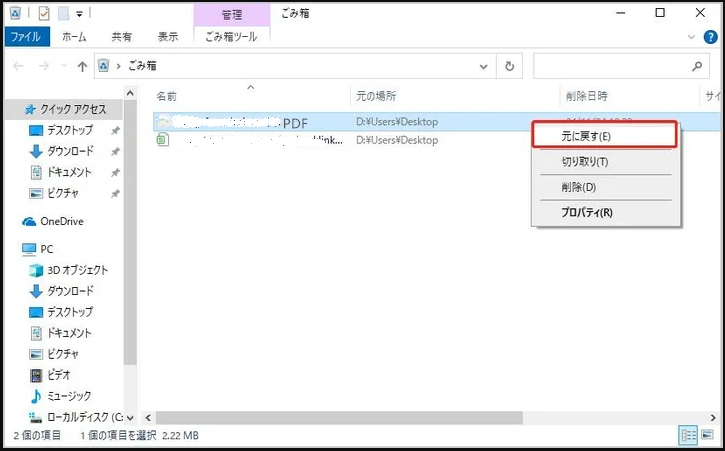Click the OneDrive cloud icon
This screenshot has width=725, height=451.
pos(29,222)
